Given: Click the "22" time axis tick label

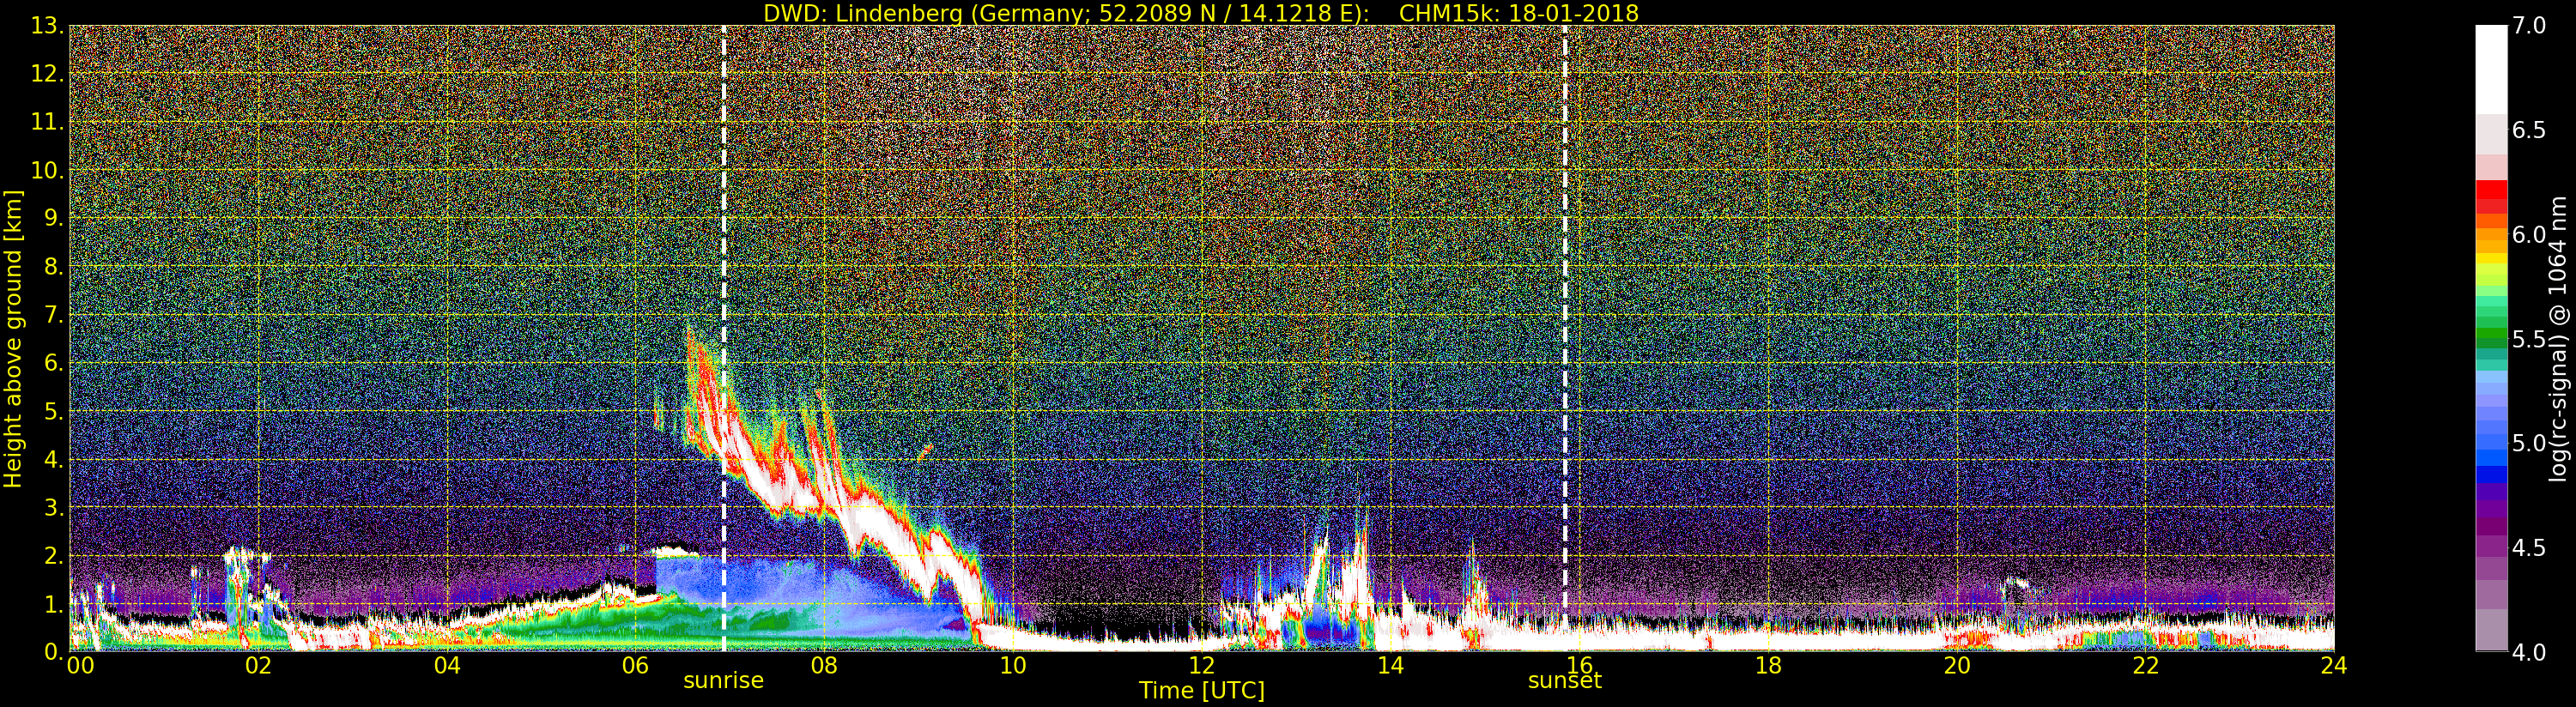Looking at the screenshot, I should 2146,666.
